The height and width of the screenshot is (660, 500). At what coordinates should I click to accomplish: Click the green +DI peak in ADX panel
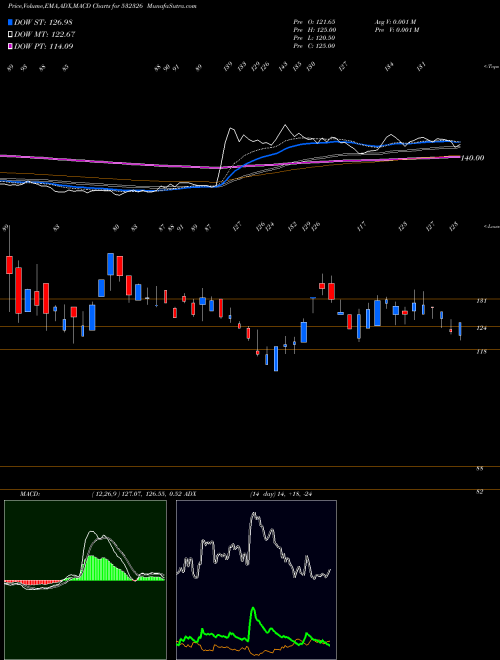(253, 608)
